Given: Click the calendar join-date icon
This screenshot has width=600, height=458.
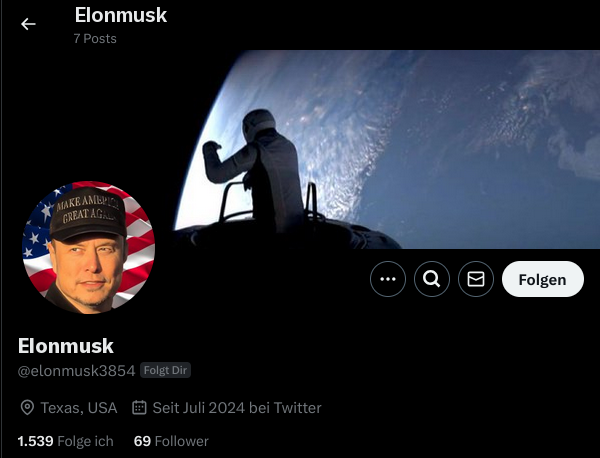Looking at the screenshot, I should (139, 407).
